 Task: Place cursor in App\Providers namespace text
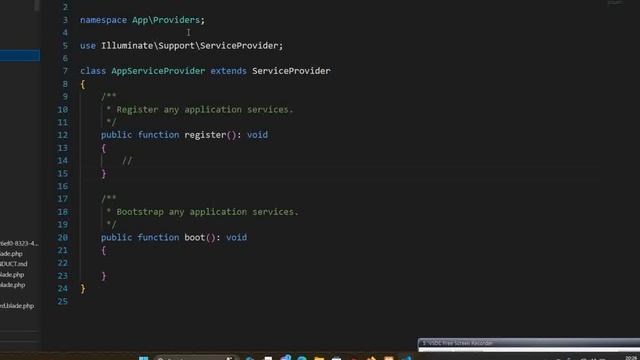166,20
